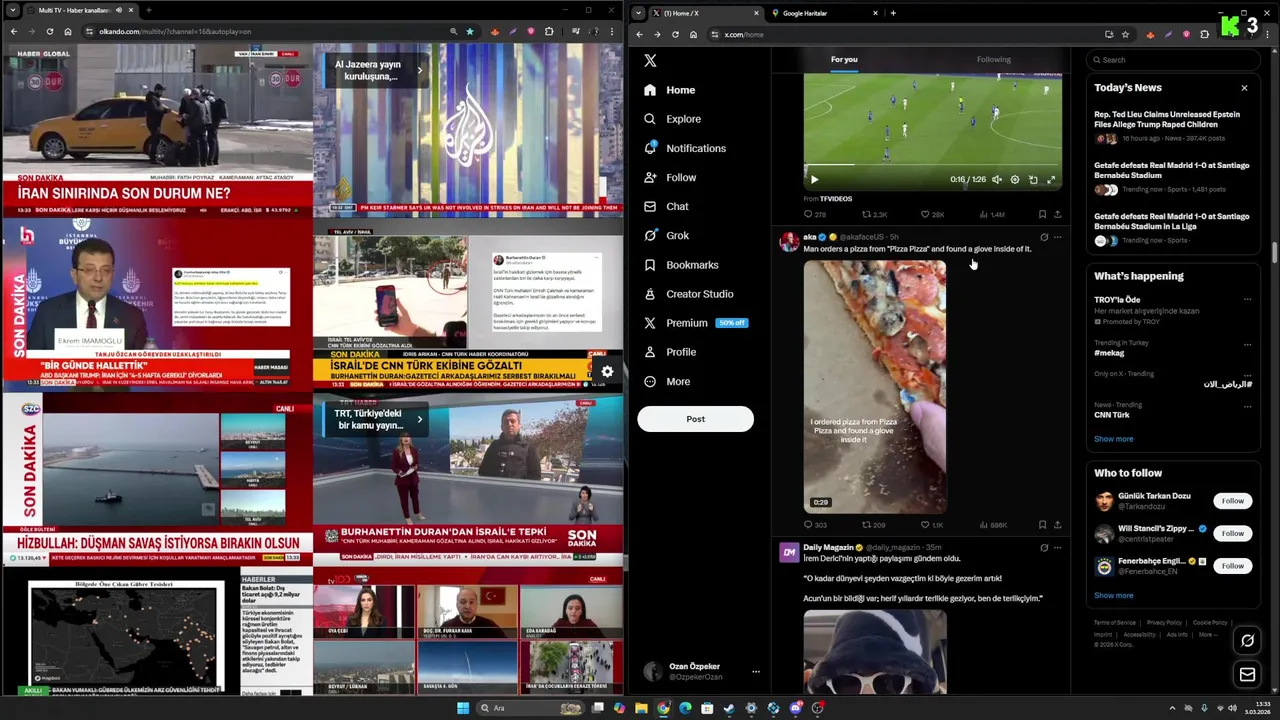Screen dimensions: 1280x720
Task: Follow Günlük Tarkan Dozu
Action: [x=1232, y=501]
